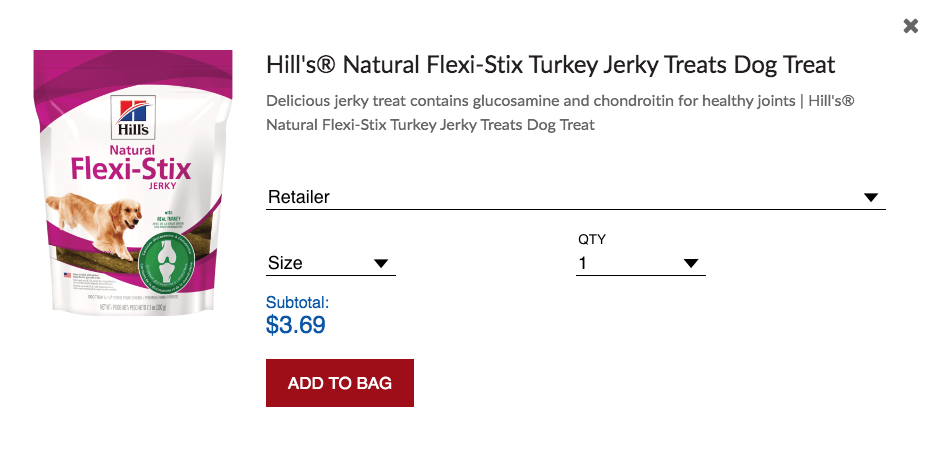935x457 pixels.
Task: Click the Size field label text
Action: (x=285, y=264)
